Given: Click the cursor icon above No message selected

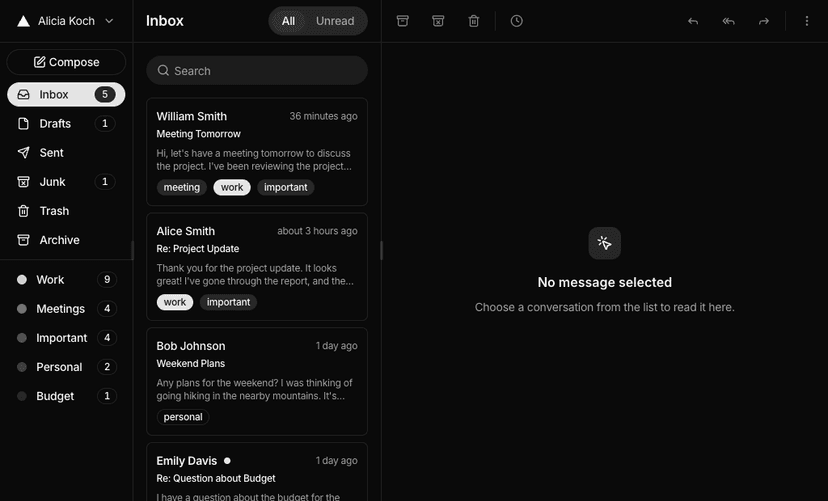Looking at the screenshot, I should (x=605, y=243).
